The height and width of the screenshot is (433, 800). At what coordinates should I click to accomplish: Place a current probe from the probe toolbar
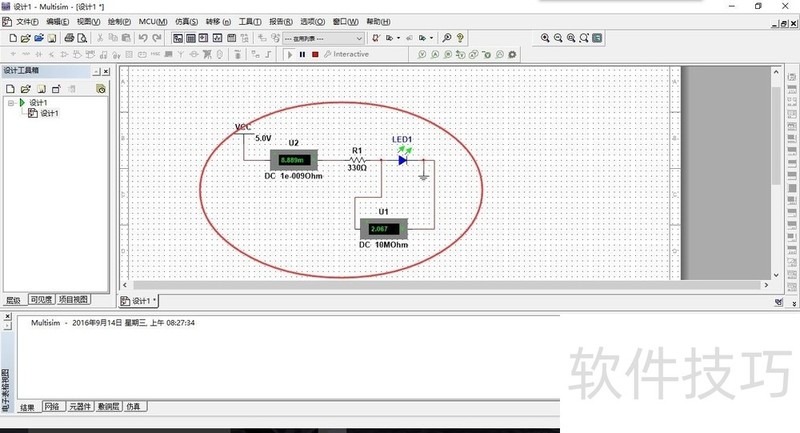click(x=435, y=54)
